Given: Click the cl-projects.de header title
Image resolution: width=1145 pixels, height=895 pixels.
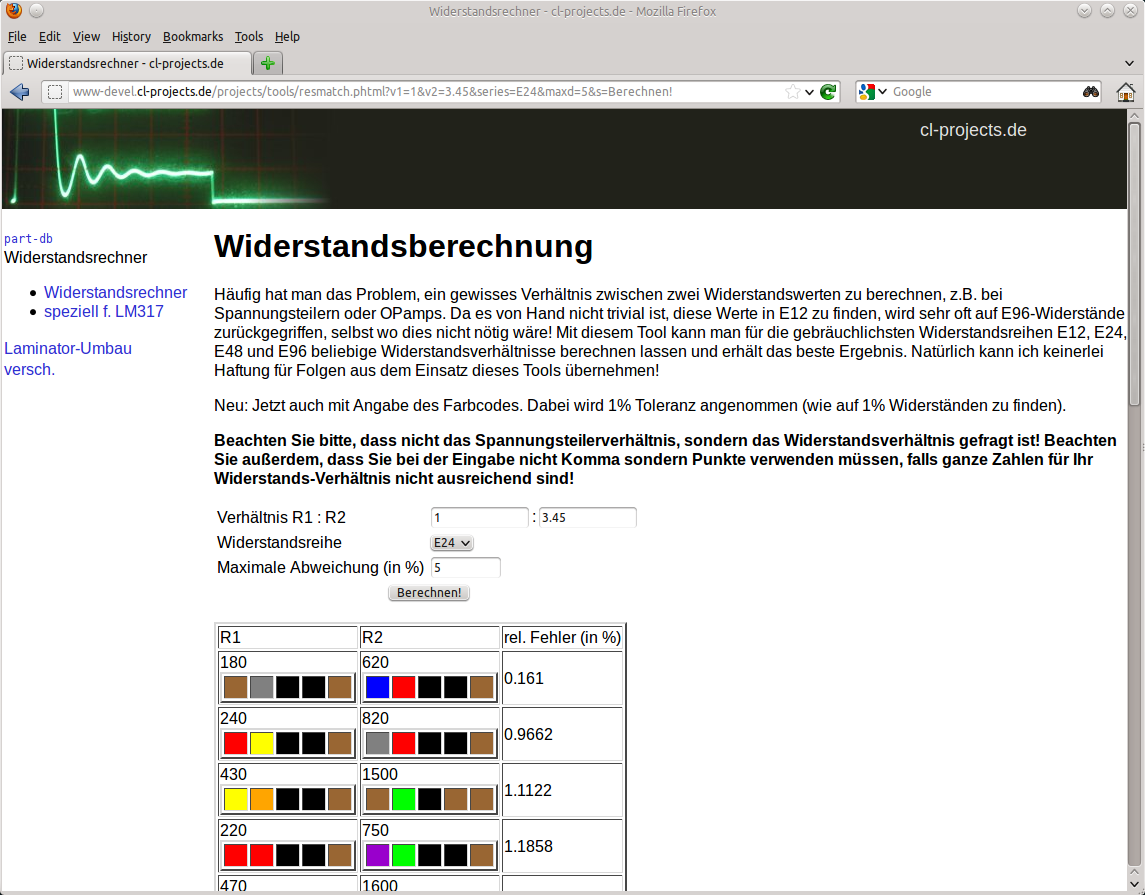Looking at the screenshot, I should [973, 130].
